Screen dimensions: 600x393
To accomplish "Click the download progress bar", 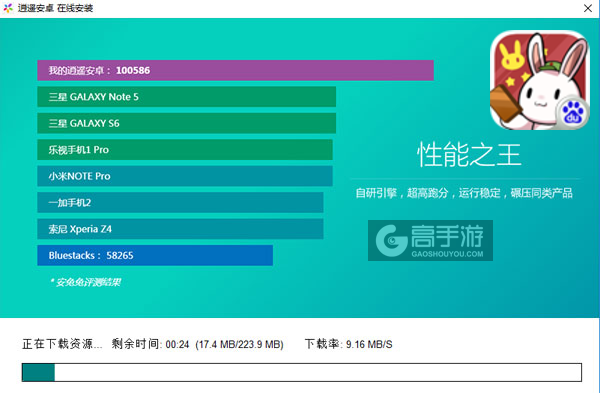I will [302, 372].
